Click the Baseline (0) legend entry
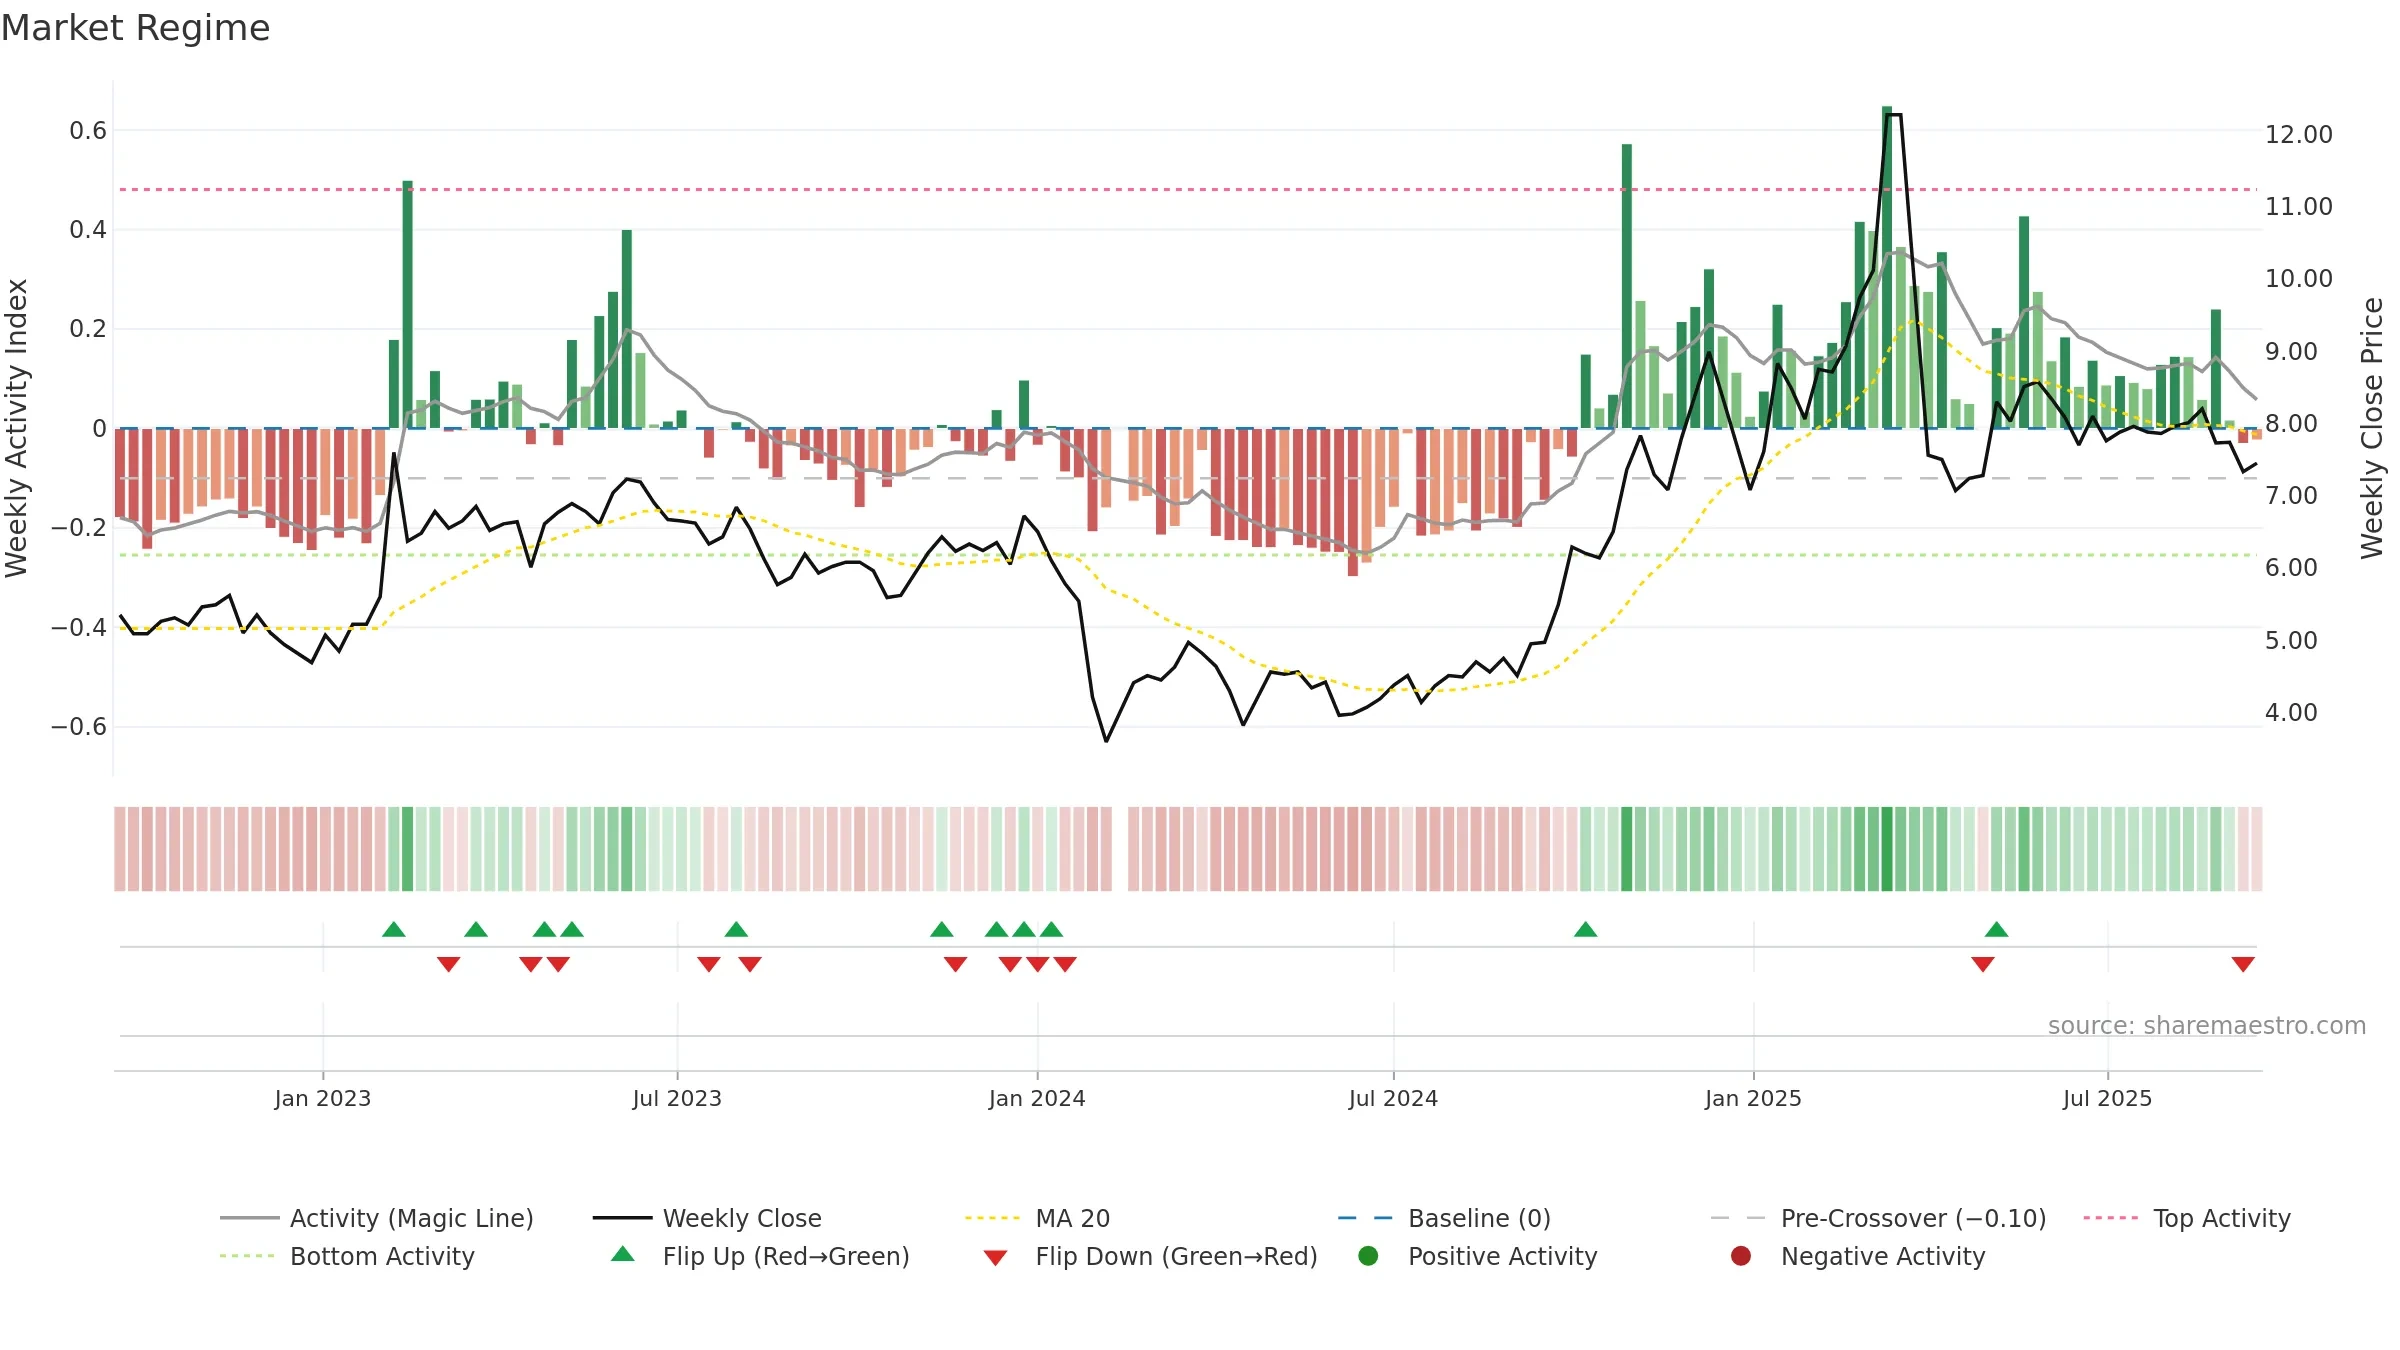Image resolution: width=2400 pixels, height=1350 pixels. (1444, 1218)
